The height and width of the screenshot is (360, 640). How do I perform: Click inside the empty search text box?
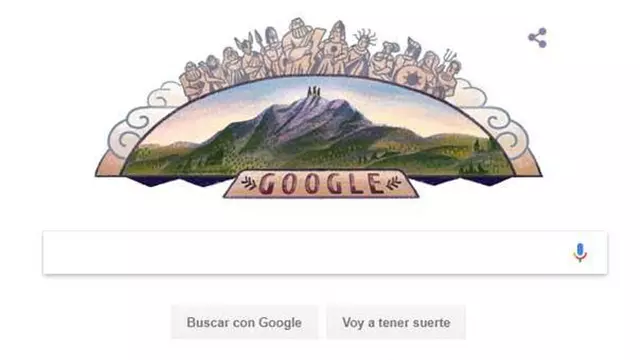point(306,252)
